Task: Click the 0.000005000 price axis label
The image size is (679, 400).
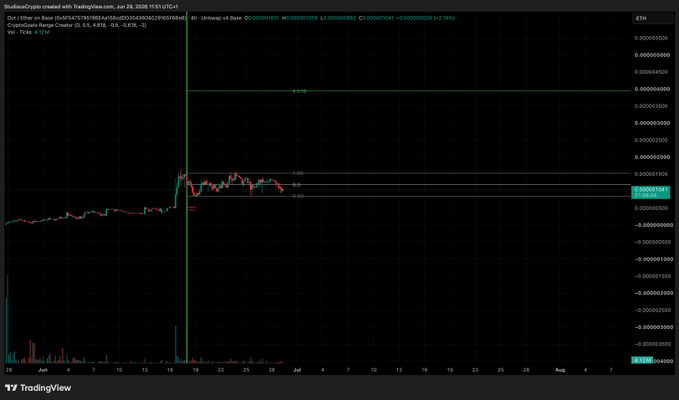Action: tap(651, 55)
